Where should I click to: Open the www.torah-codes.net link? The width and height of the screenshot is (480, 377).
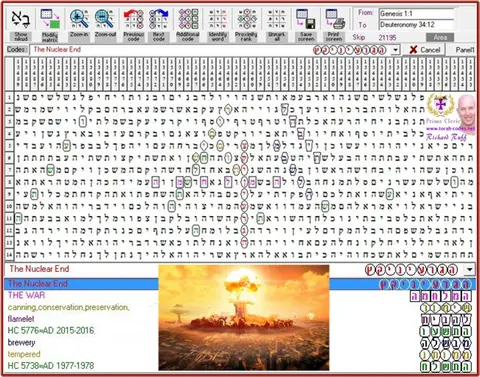[x=450, y=128]
